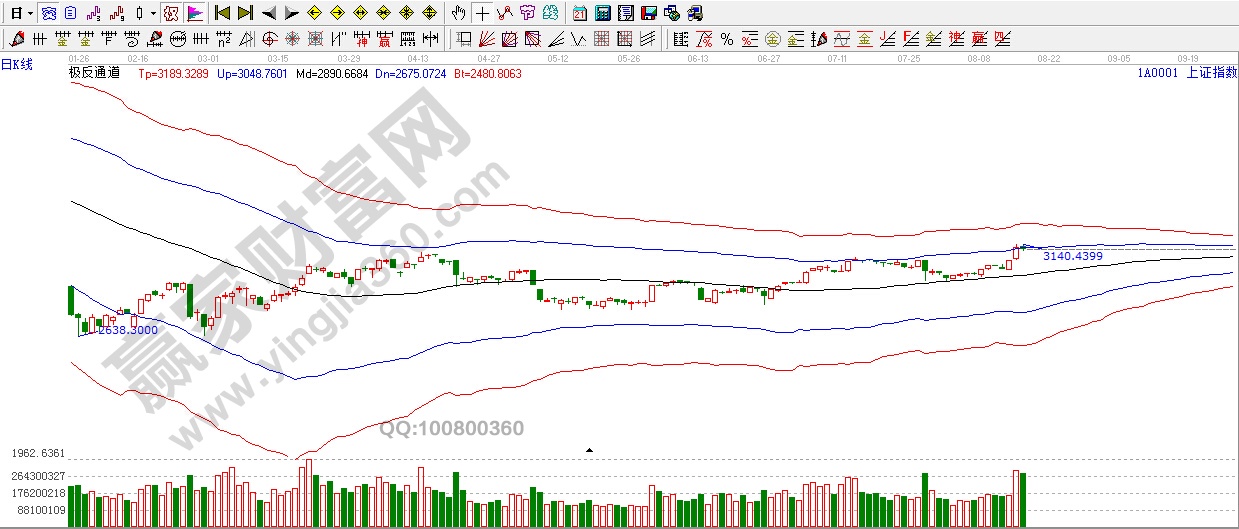Click the black left-arrow step-back icon

[x=268, y=13]
